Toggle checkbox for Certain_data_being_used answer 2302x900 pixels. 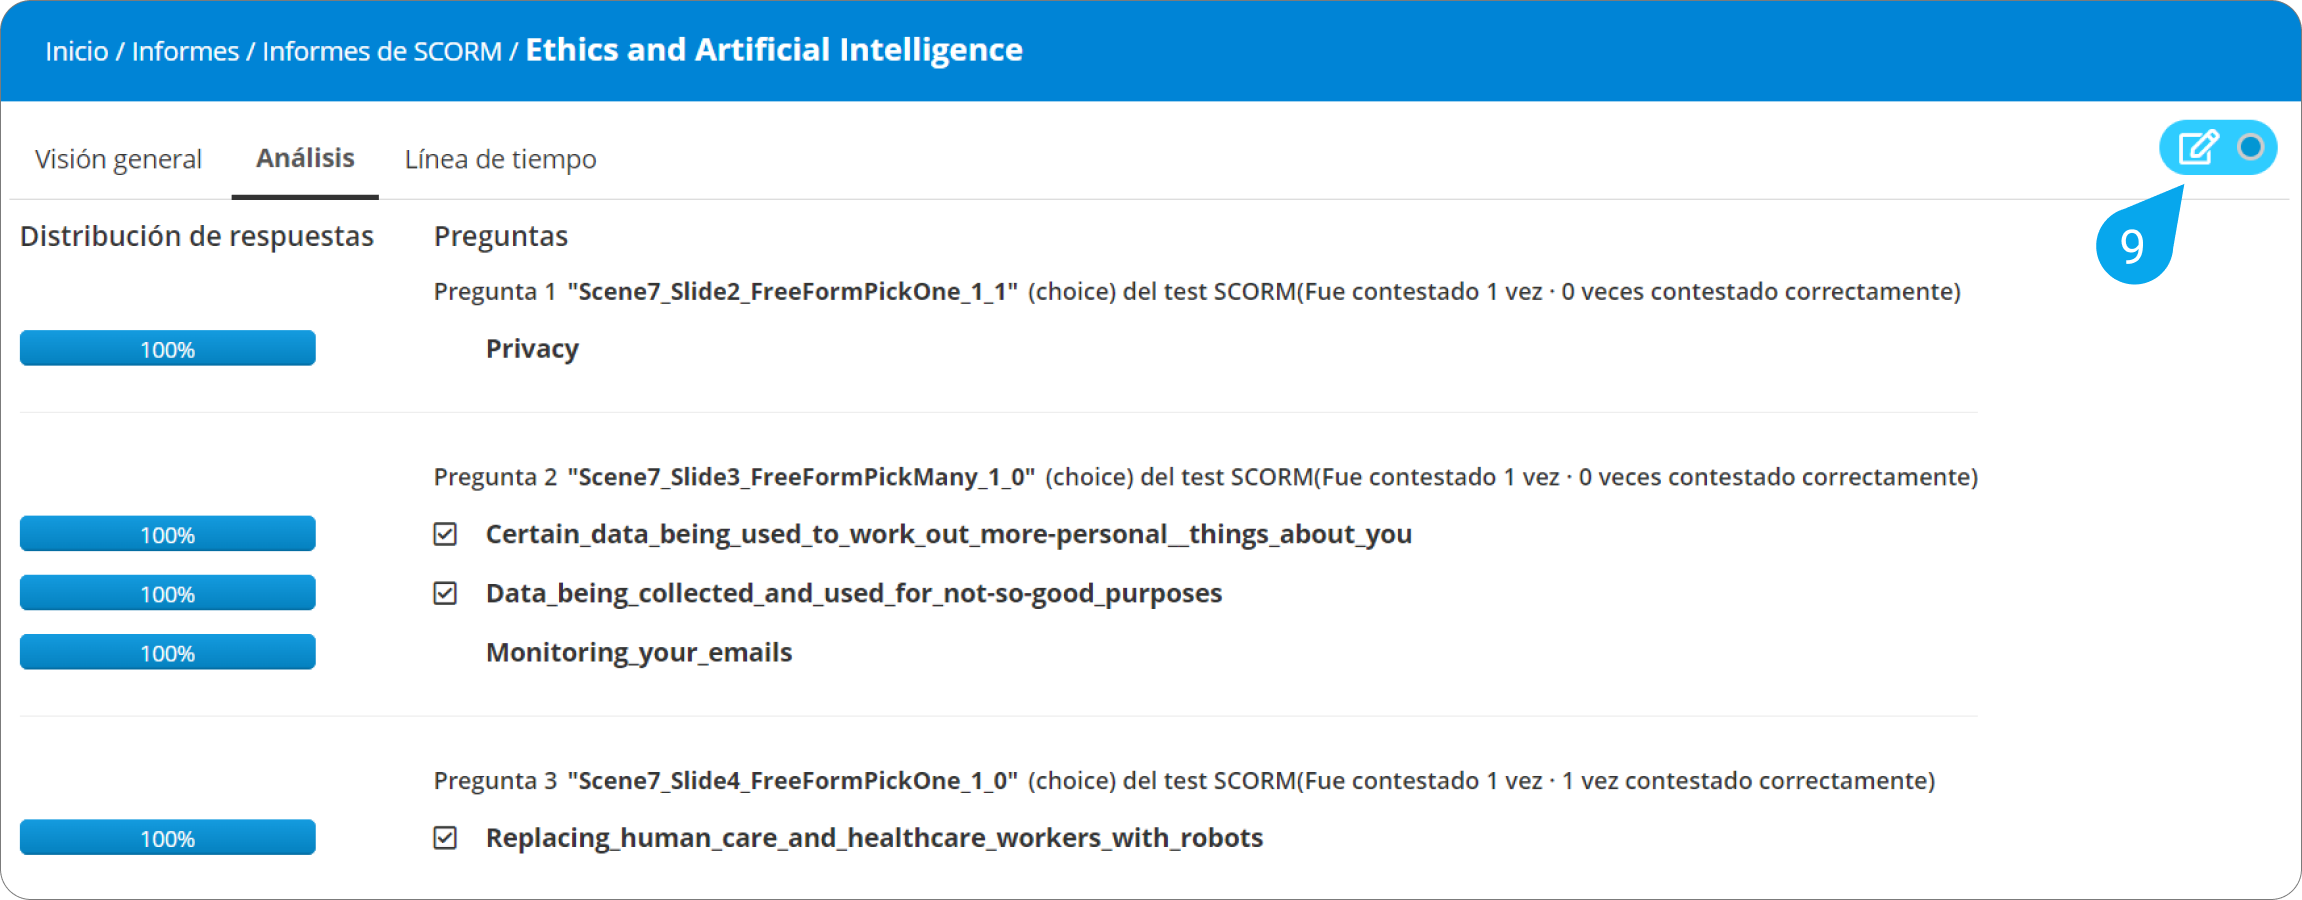[x=445, y=534]
